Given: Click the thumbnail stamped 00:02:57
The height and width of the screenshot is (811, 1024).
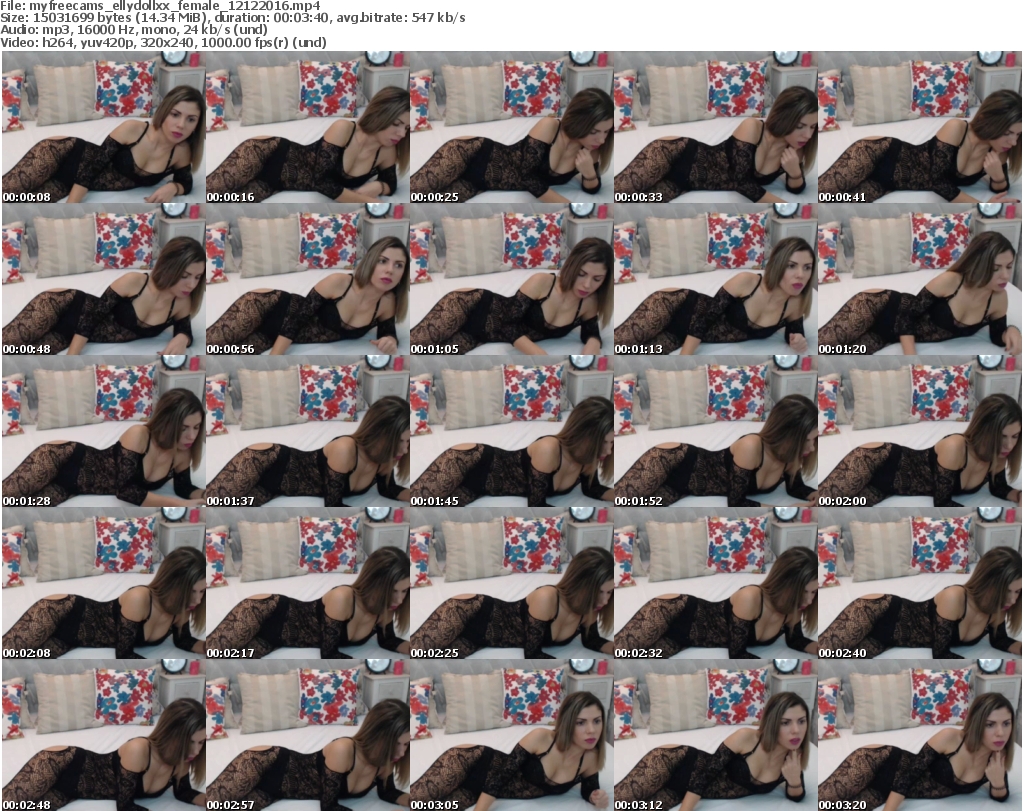Looking at the screenshot, I should click(x=308, y=735).
